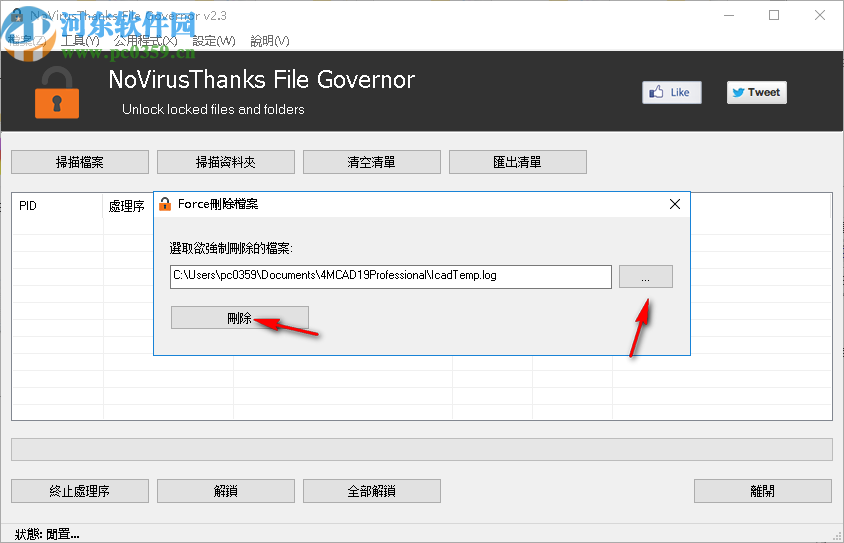This screenshot has width=844, height=543.
Task: Click the 解鎖 button
Action: (226, 491)
